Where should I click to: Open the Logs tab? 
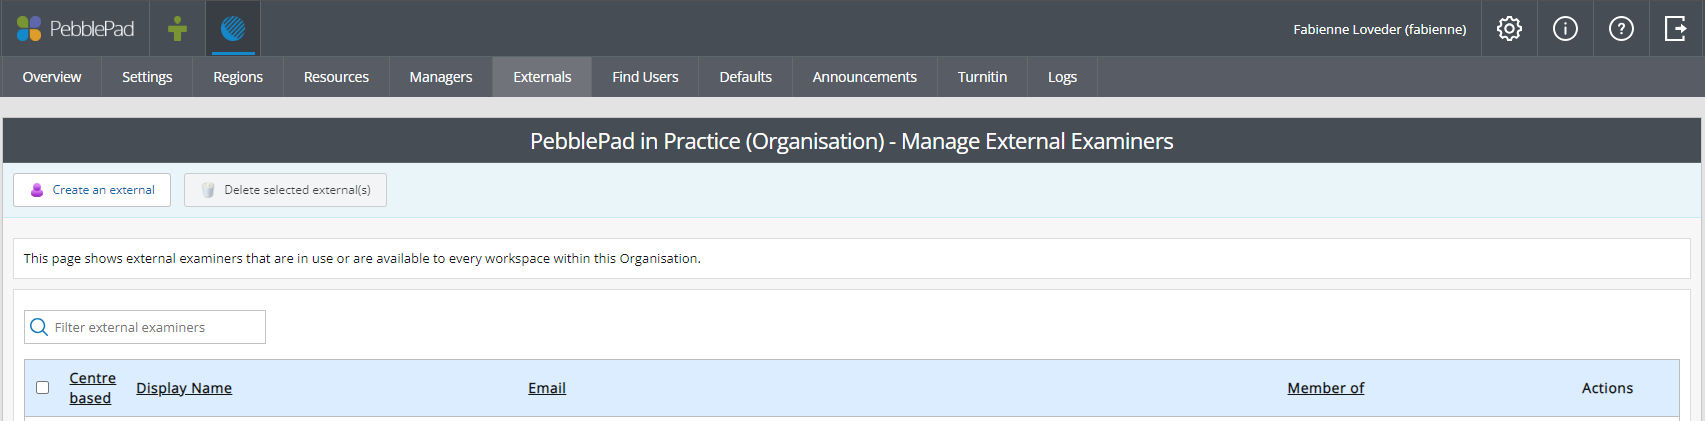tap(1062, 77)
